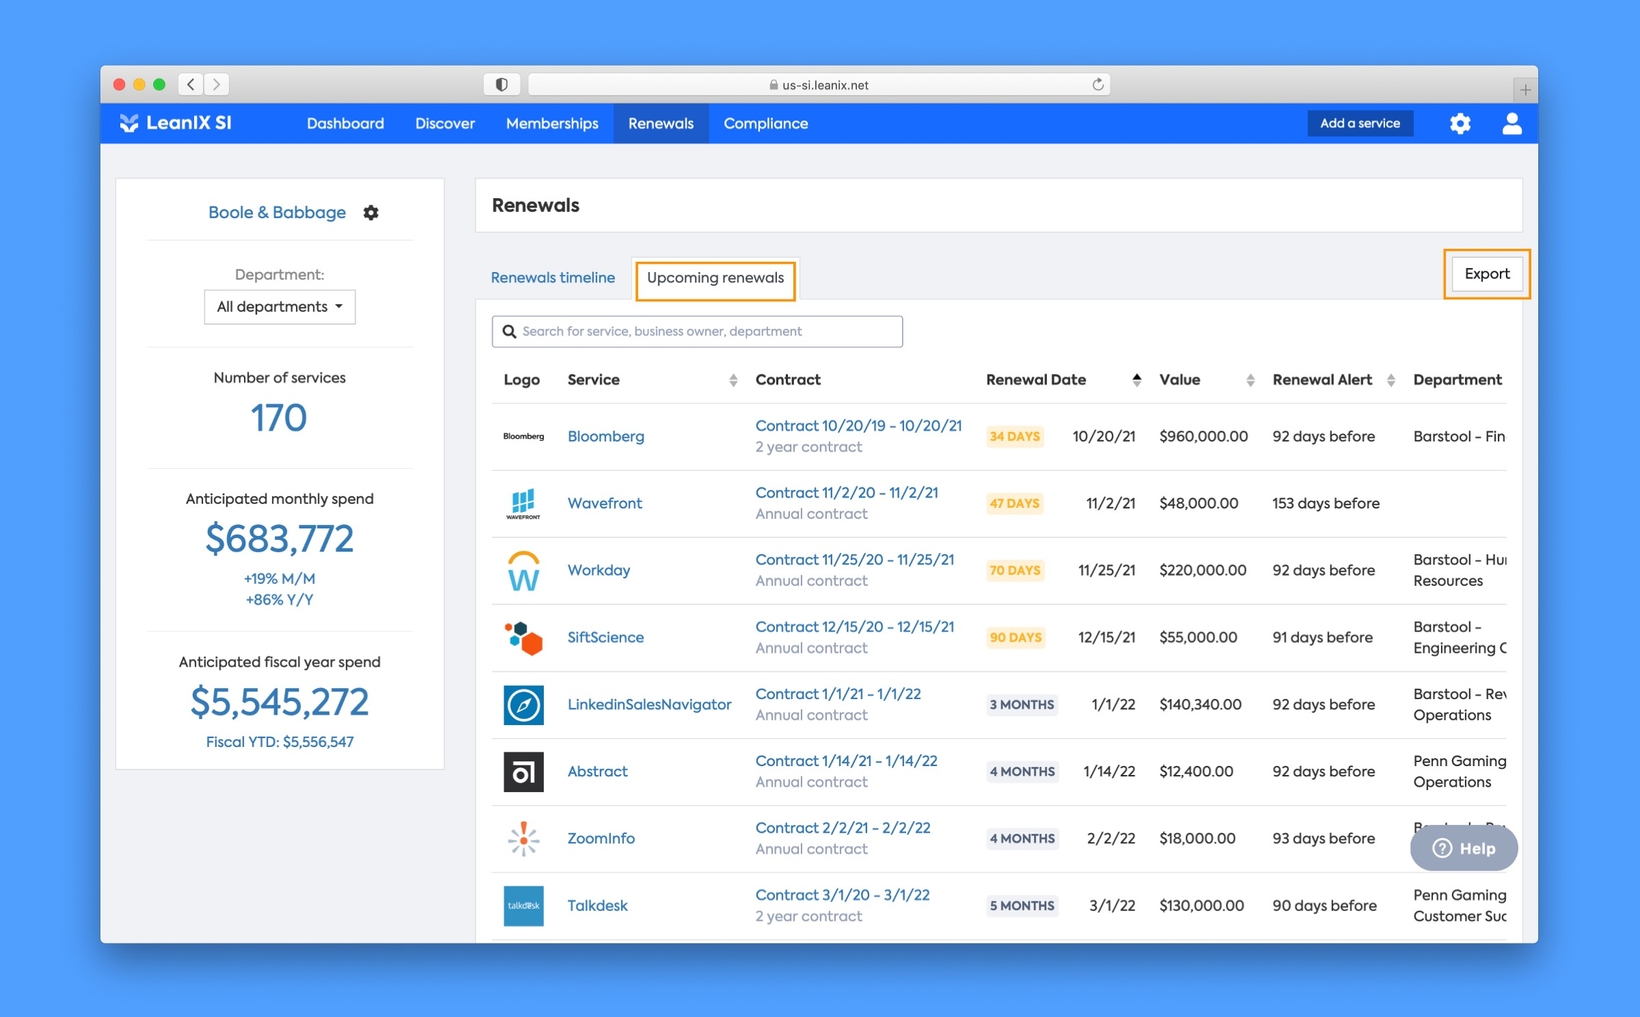
Task: Open Contract 10/20/19 - 10/20/21 link
Action: (859, 426)
